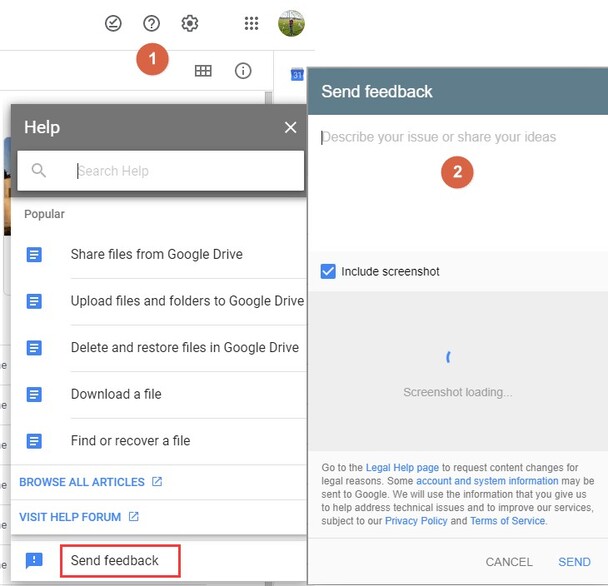The height and width of the screenshot is (586, 608).
Task: Open the account profile avatar
Action: tap(291, 23)
